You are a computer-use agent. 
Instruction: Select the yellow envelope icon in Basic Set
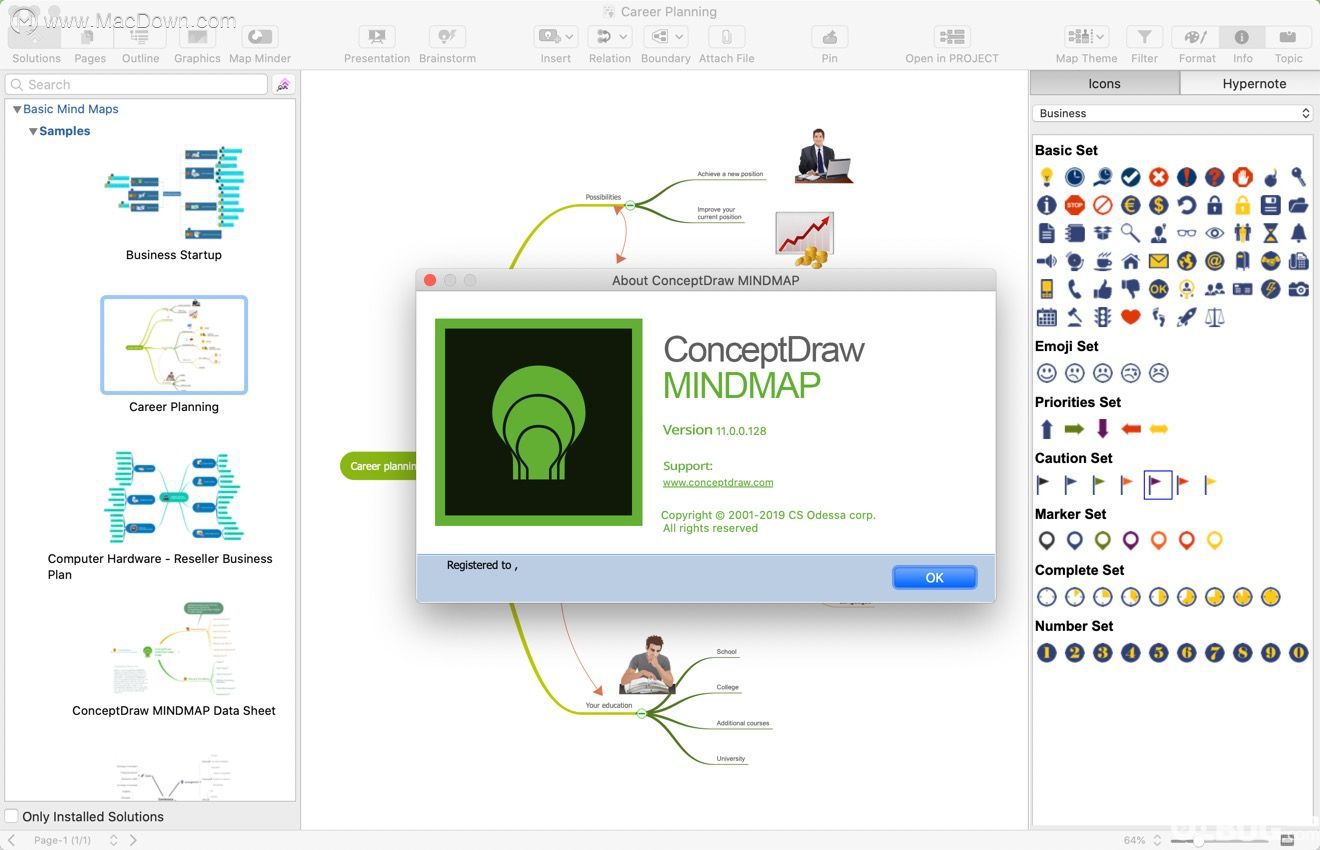[1159, 261]
